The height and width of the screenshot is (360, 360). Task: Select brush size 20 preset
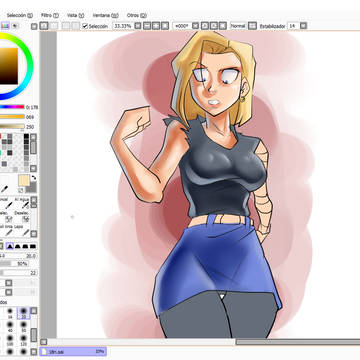coord(24,313)
